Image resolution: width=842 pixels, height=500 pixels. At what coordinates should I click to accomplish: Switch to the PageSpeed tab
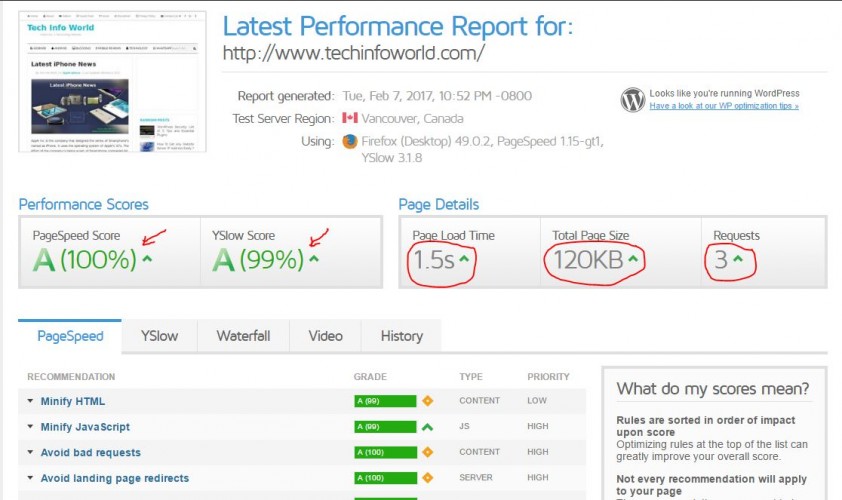(x=70, y=336)
